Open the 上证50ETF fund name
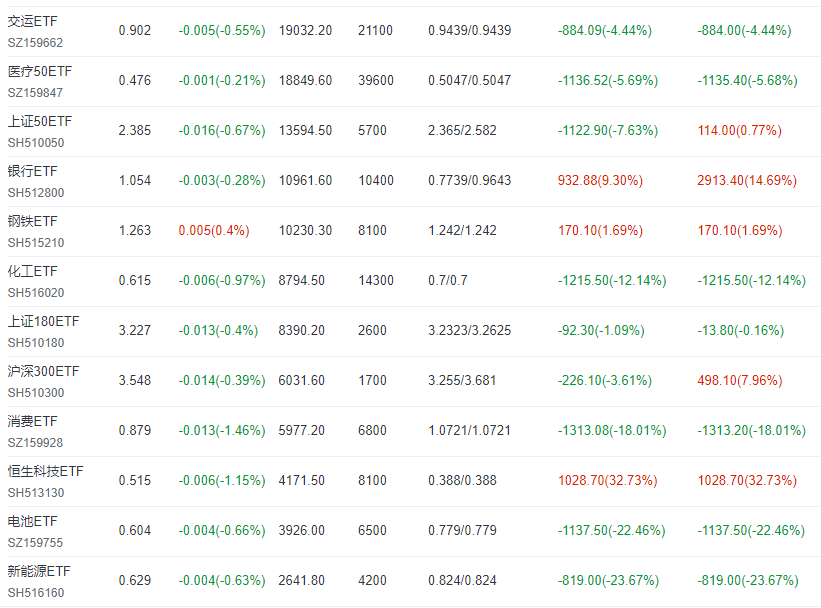 click(40, 121)
